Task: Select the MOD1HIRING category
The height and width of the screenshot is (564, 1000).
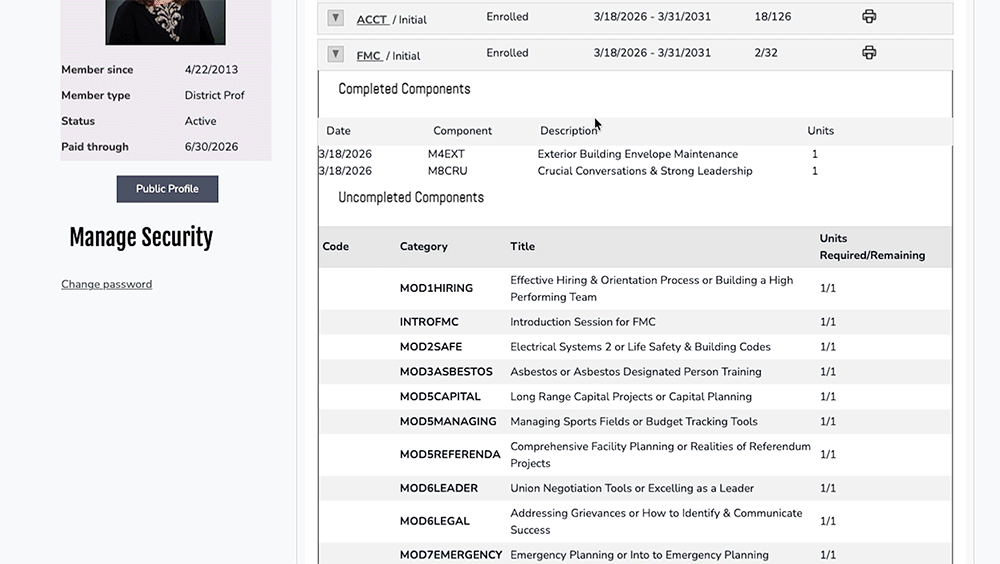Action: [436, 288]
